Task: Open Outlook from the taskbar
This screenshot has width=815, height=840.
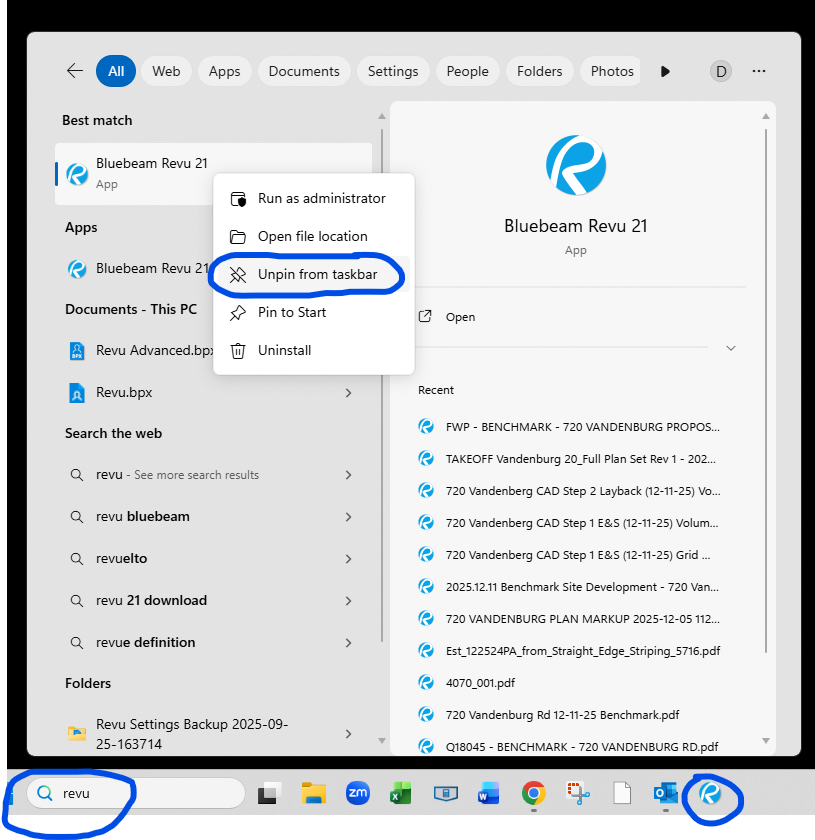Action: (x=666, y=793)
